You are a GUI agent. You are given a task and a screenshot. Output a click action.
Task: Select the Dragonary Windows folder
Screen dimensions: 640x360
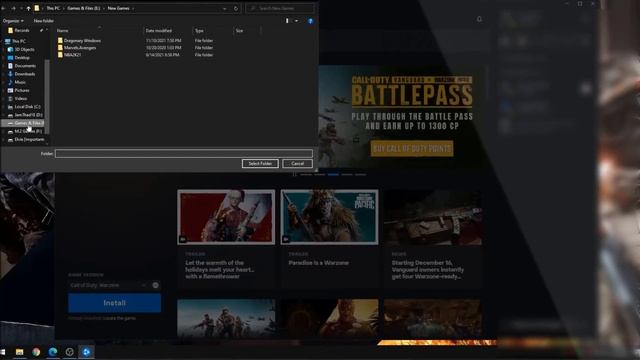[82, 41]
